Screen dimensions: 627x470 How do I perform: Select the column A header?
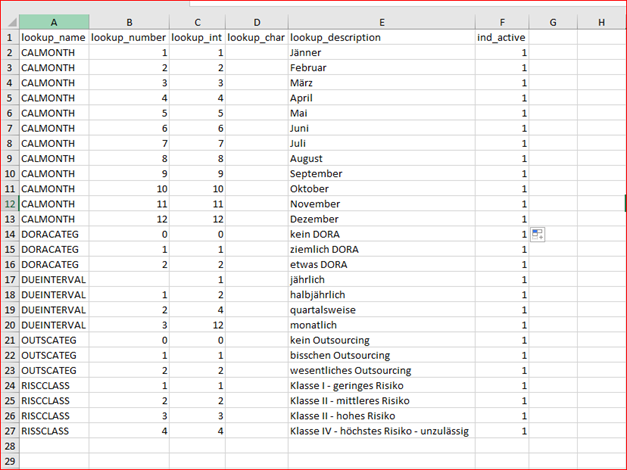(x=53, y=21)
